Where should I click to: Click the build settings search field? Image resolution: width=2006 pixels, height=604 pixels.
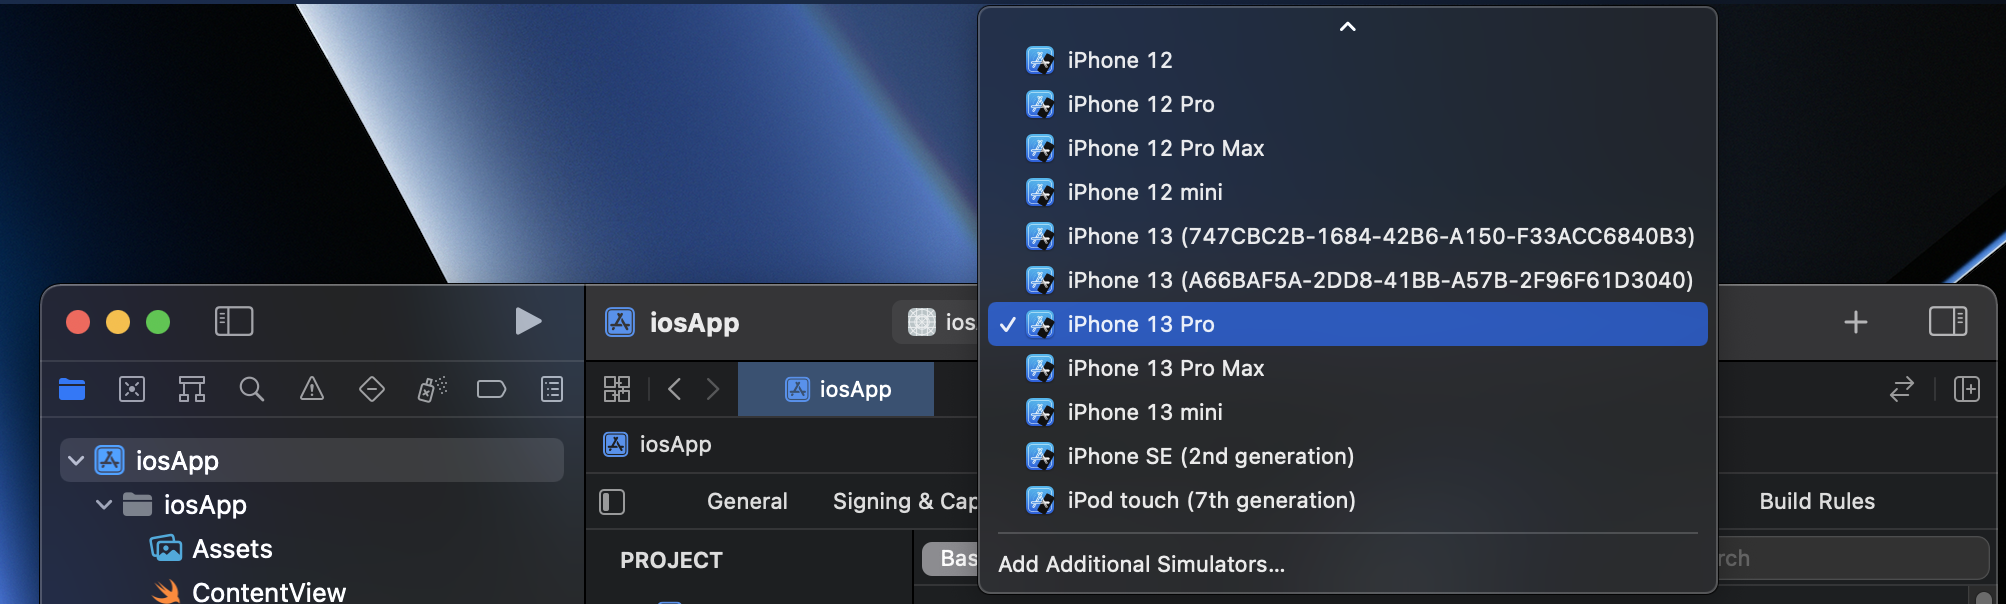tap(1852, 558)
